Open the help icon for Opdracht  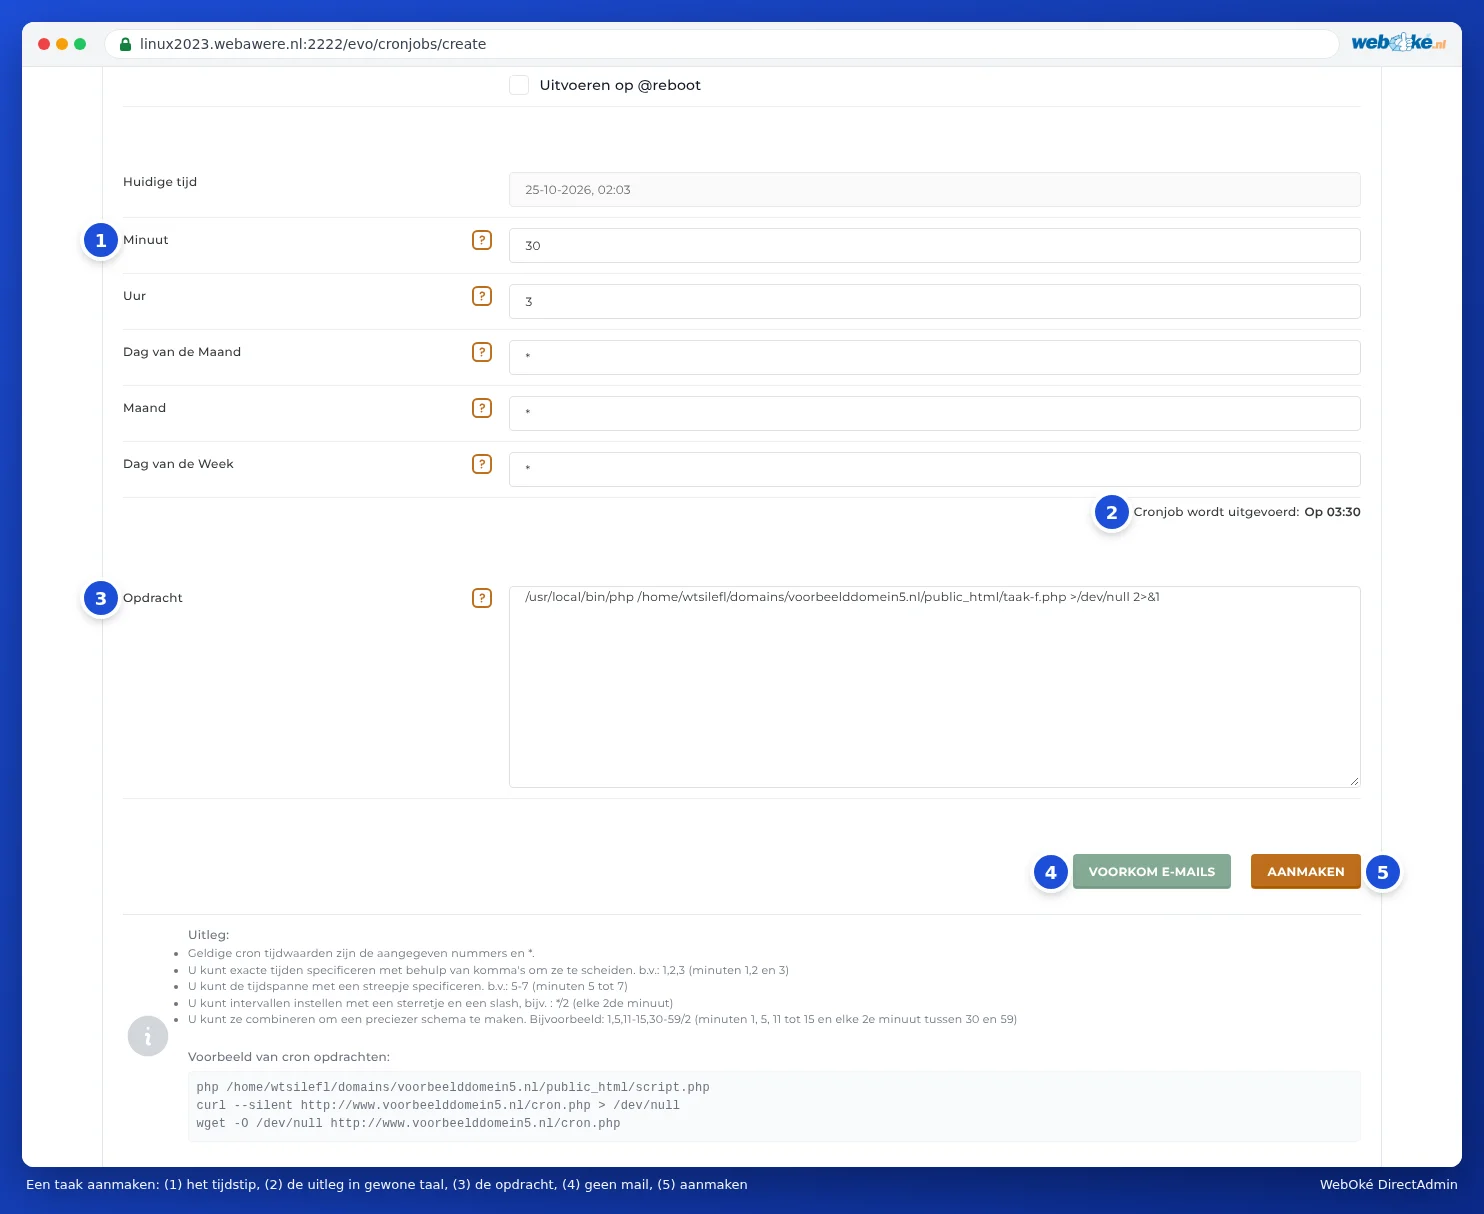click(482, 598)
